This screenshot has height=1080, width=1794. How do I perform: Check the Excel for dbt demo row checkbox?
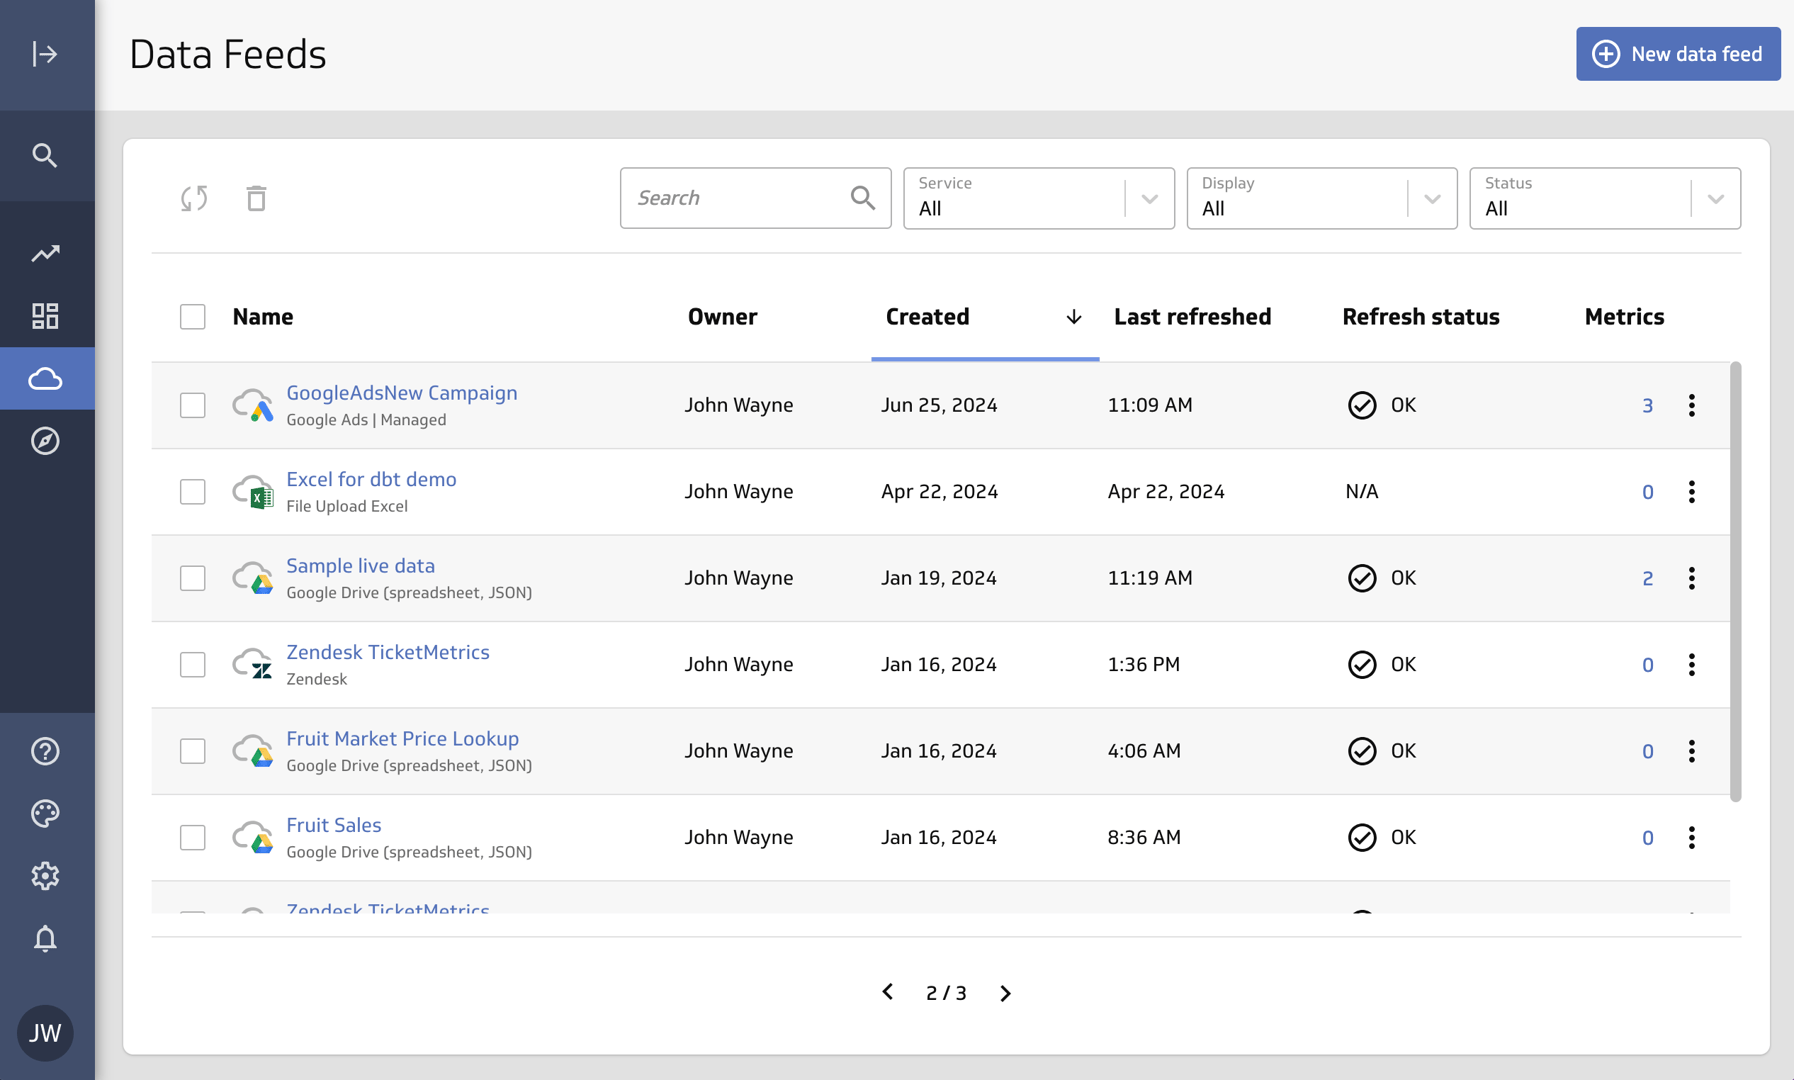tap(193, 492)
